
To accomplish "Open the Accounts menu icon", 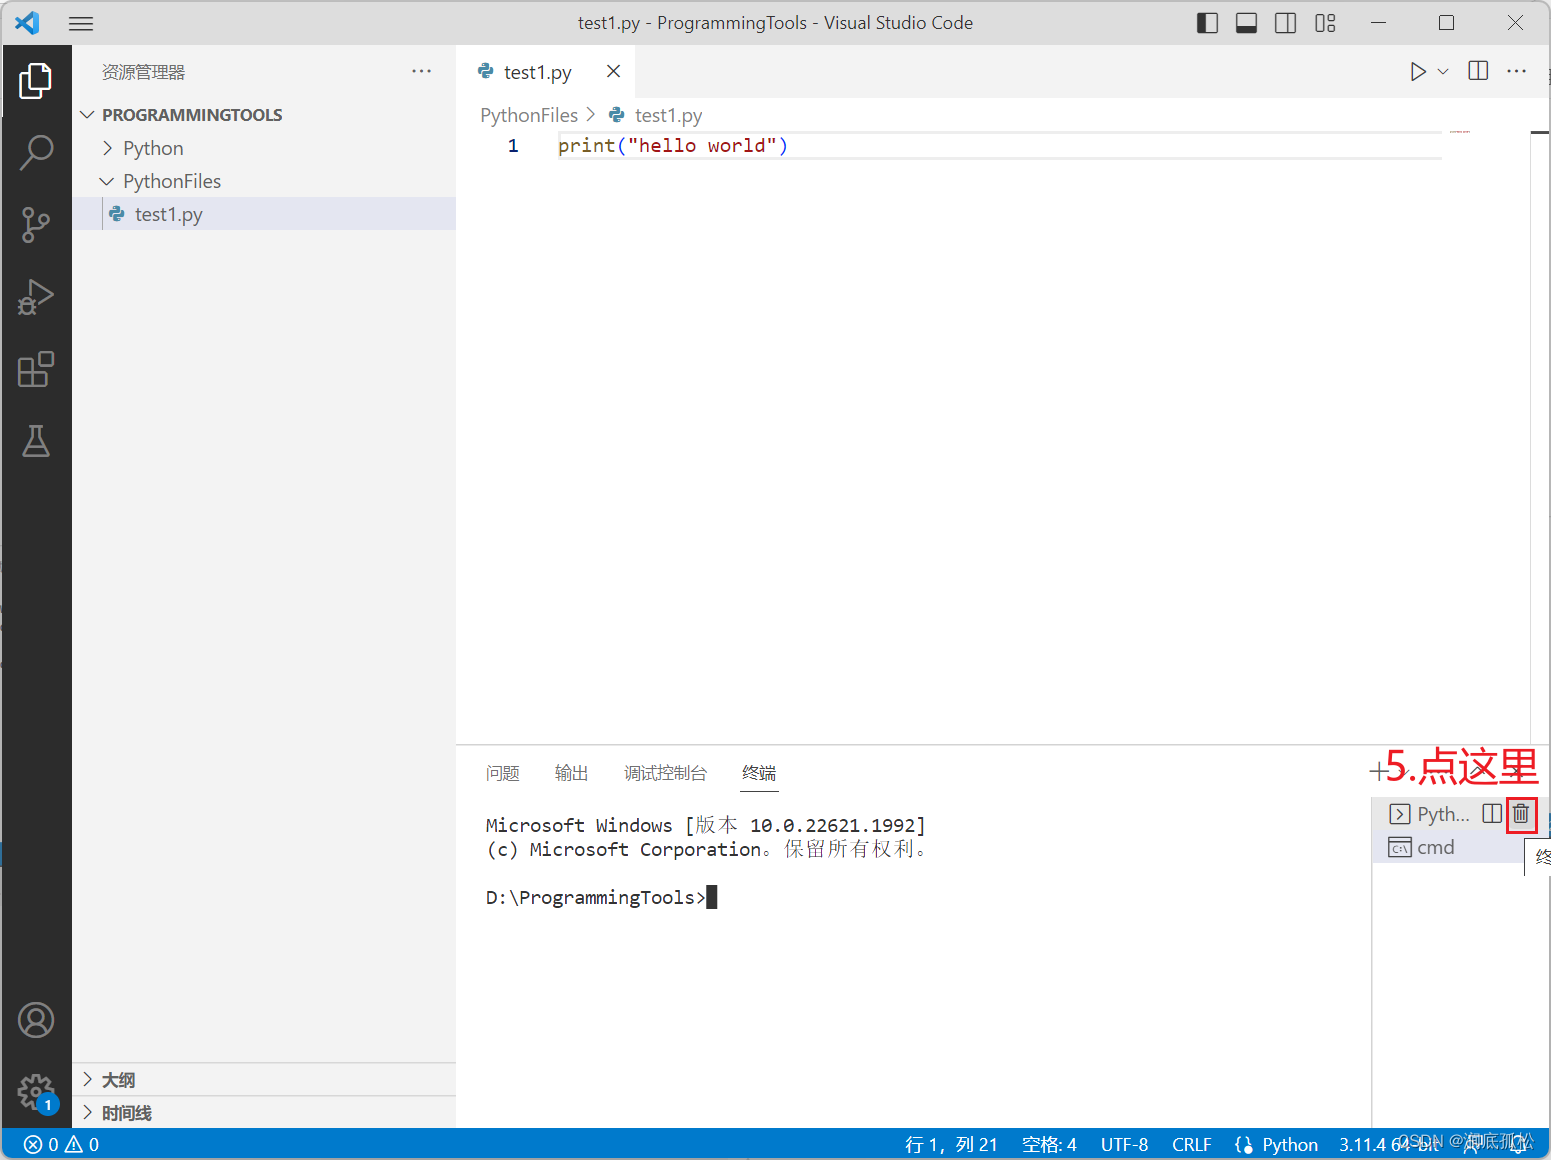I will click(36, 1020).
